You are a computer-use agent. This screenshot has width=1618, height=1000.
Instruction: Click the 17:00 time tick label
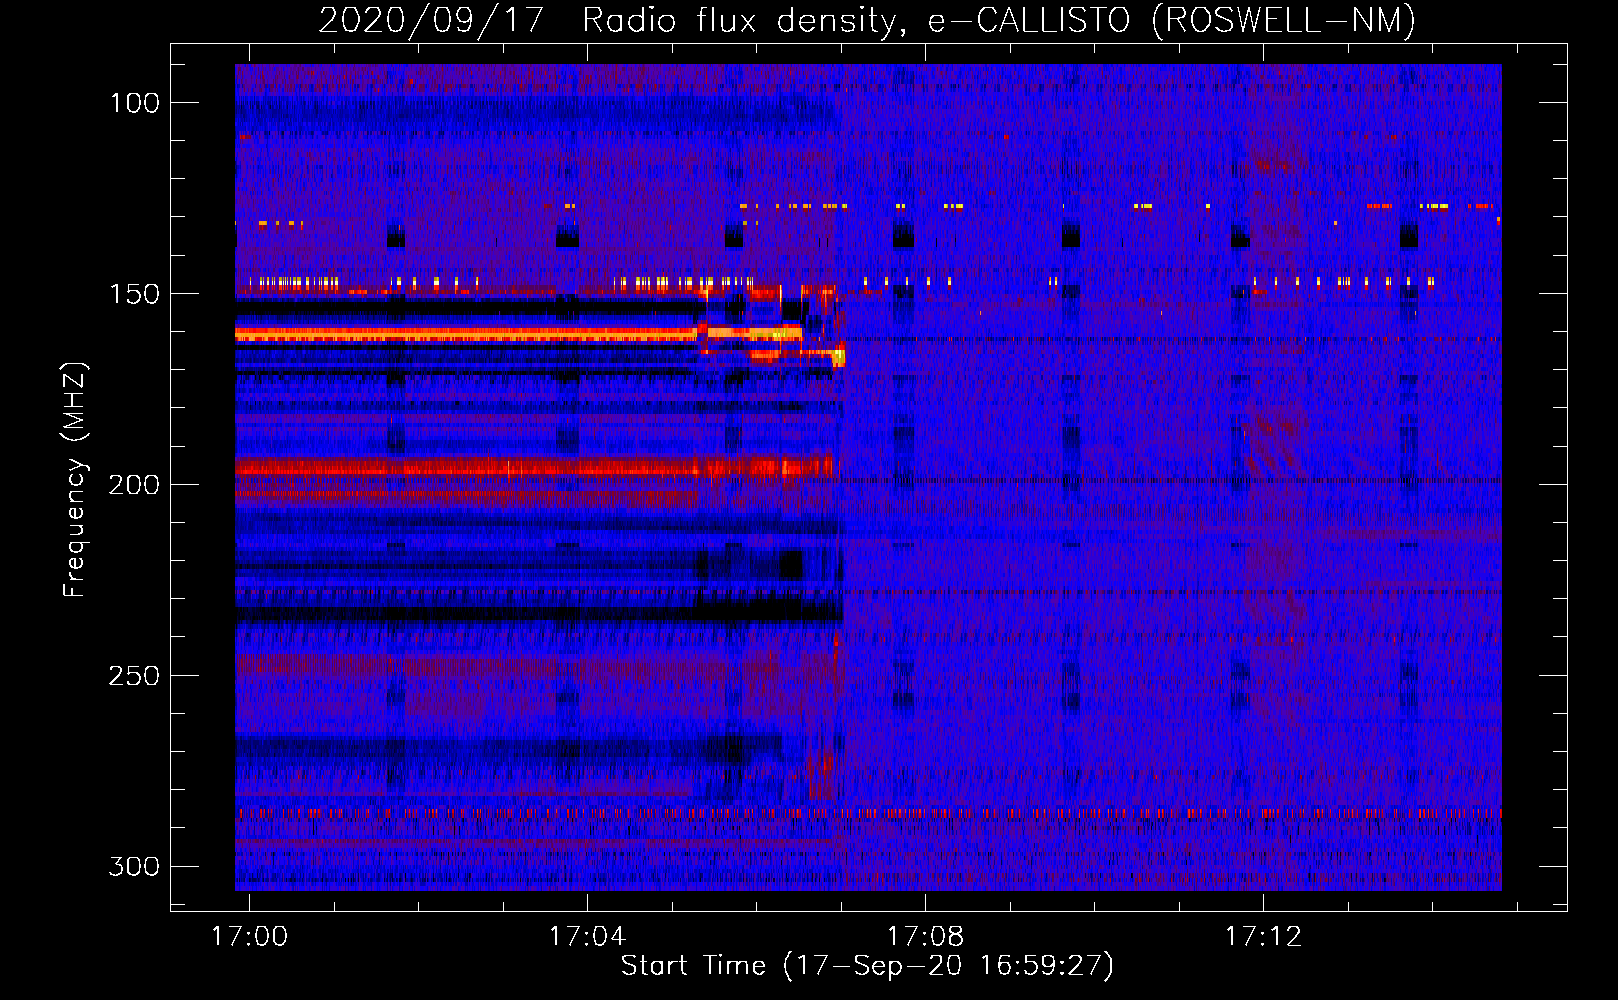click(x=249, y=936)
